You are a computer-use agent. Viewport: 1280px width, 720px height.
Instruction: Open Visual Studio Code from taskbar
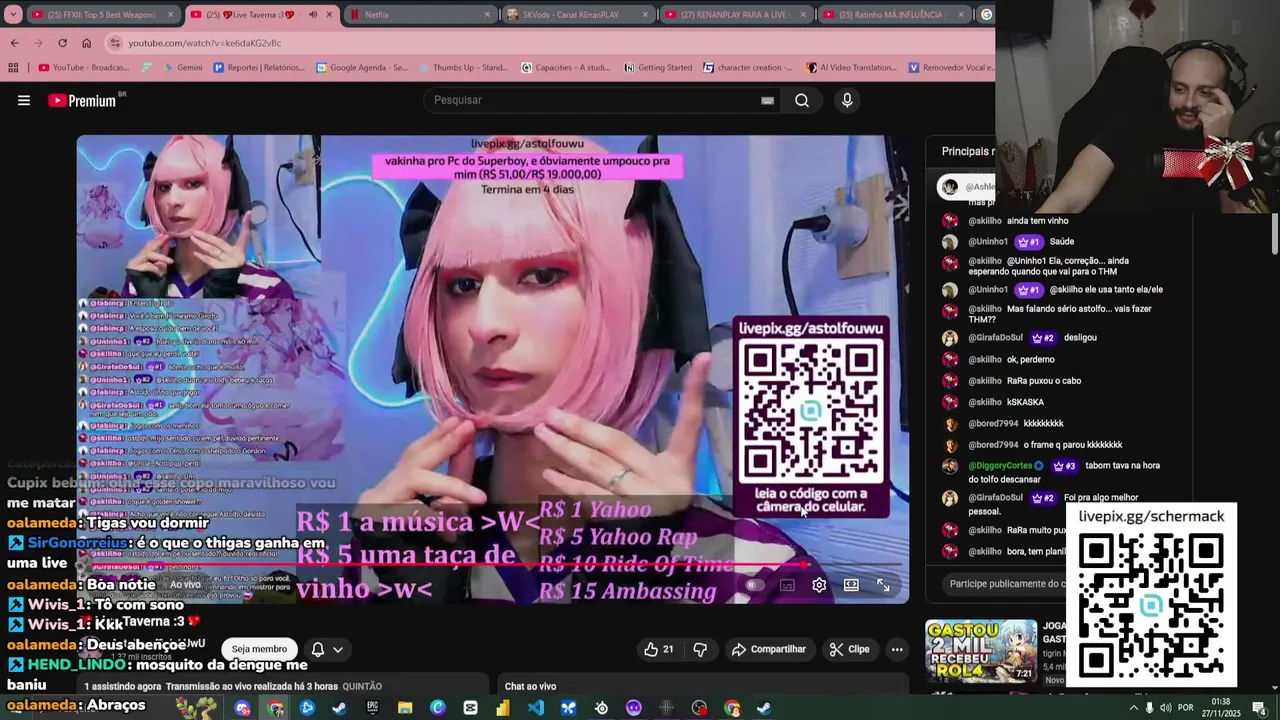pyautogui.click(x=536, y=708)
